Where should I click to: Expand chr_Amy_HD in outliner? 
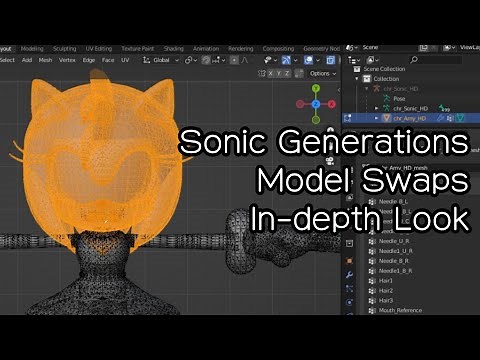(x=377, y=118)
